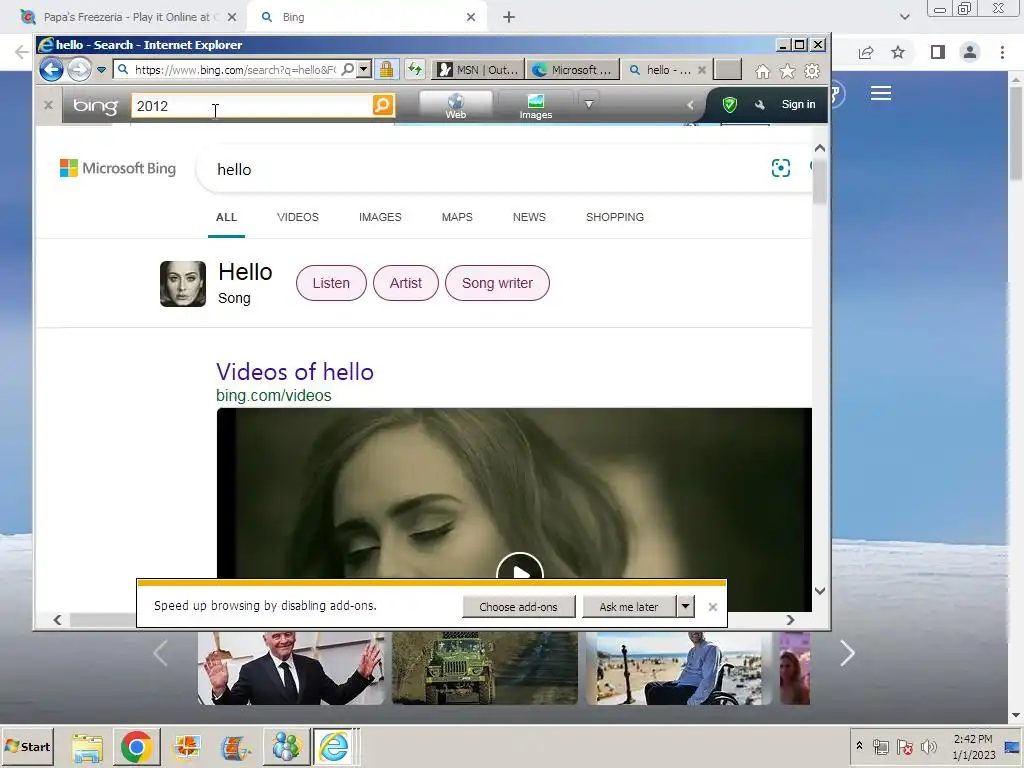Select the VIDEOS results tab
Image resolution: width=1024 pixels, height=768 pixels.
(298, 217)
